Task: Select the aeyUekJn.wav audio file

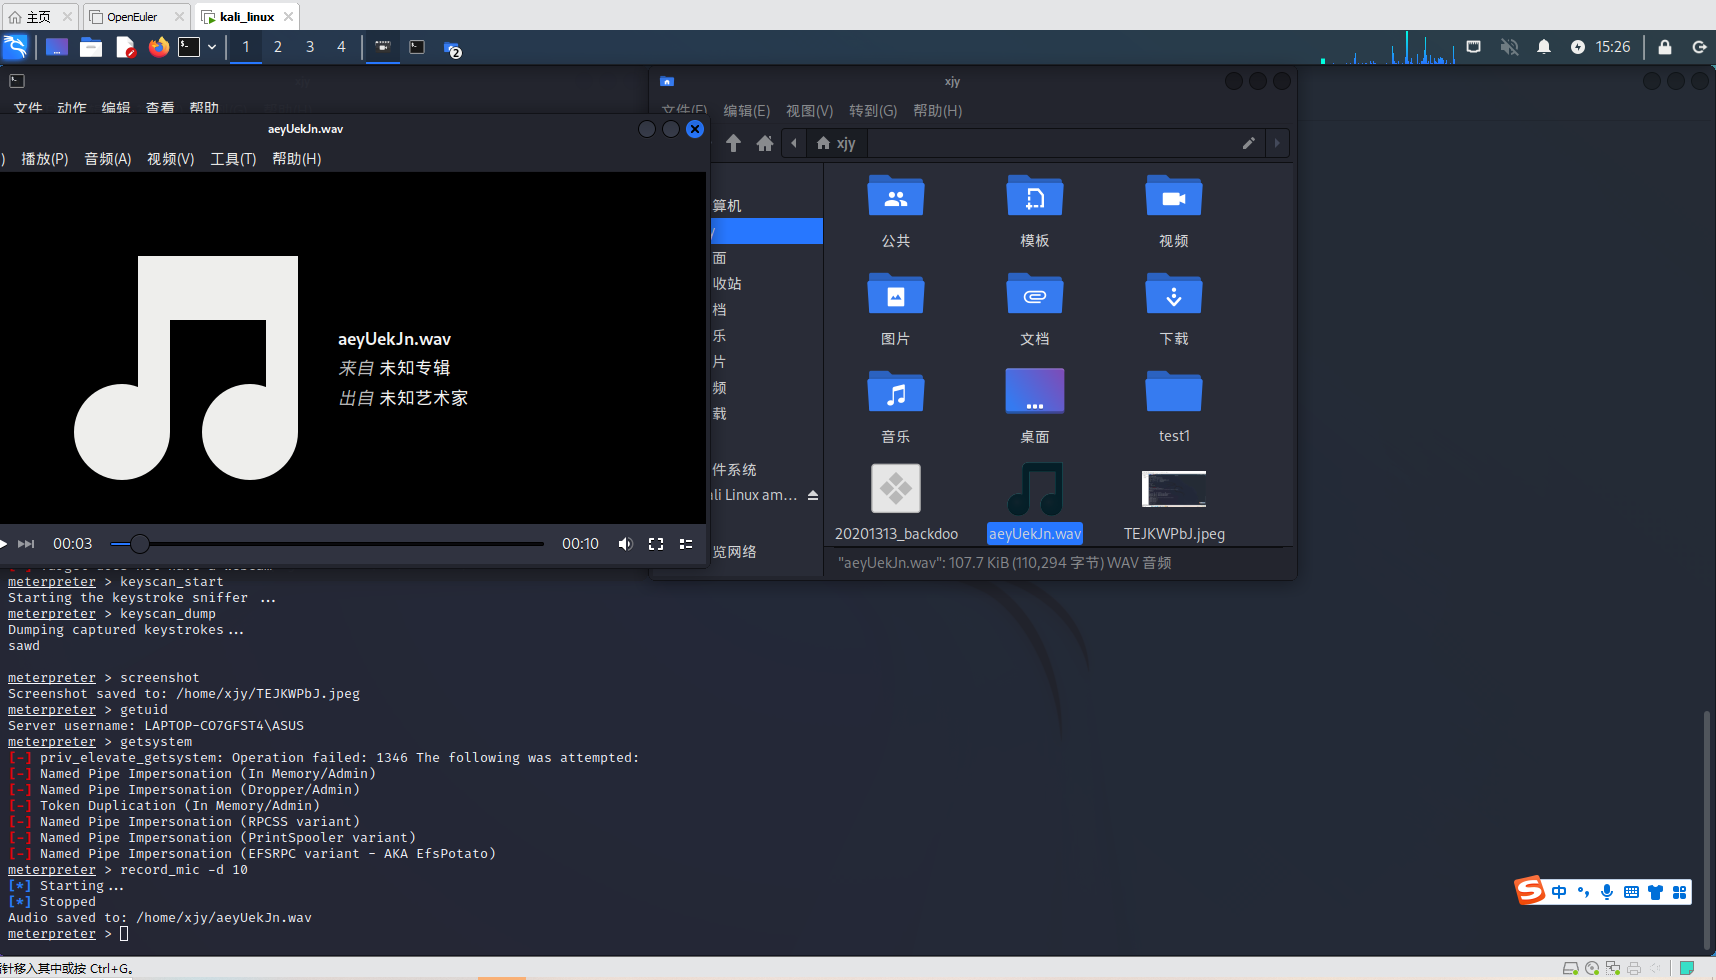Action: pyautogui.click(x=1035, y=503)
